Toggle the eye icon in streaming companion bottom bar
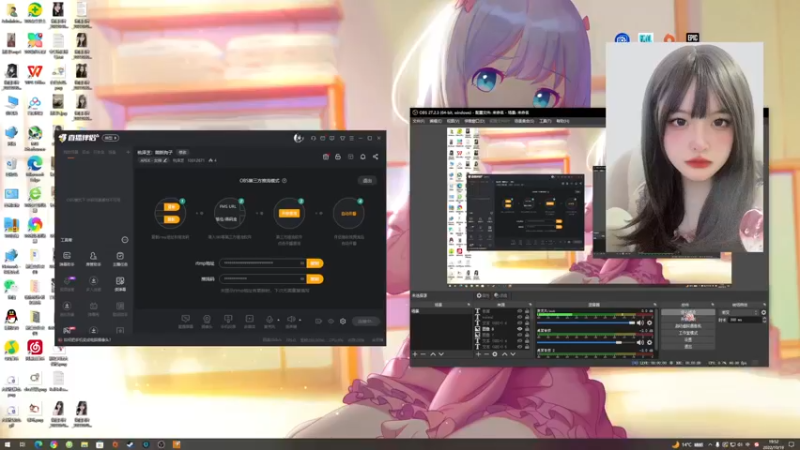The width and height of the screenshot is (800, 450). tap(331, 321)
